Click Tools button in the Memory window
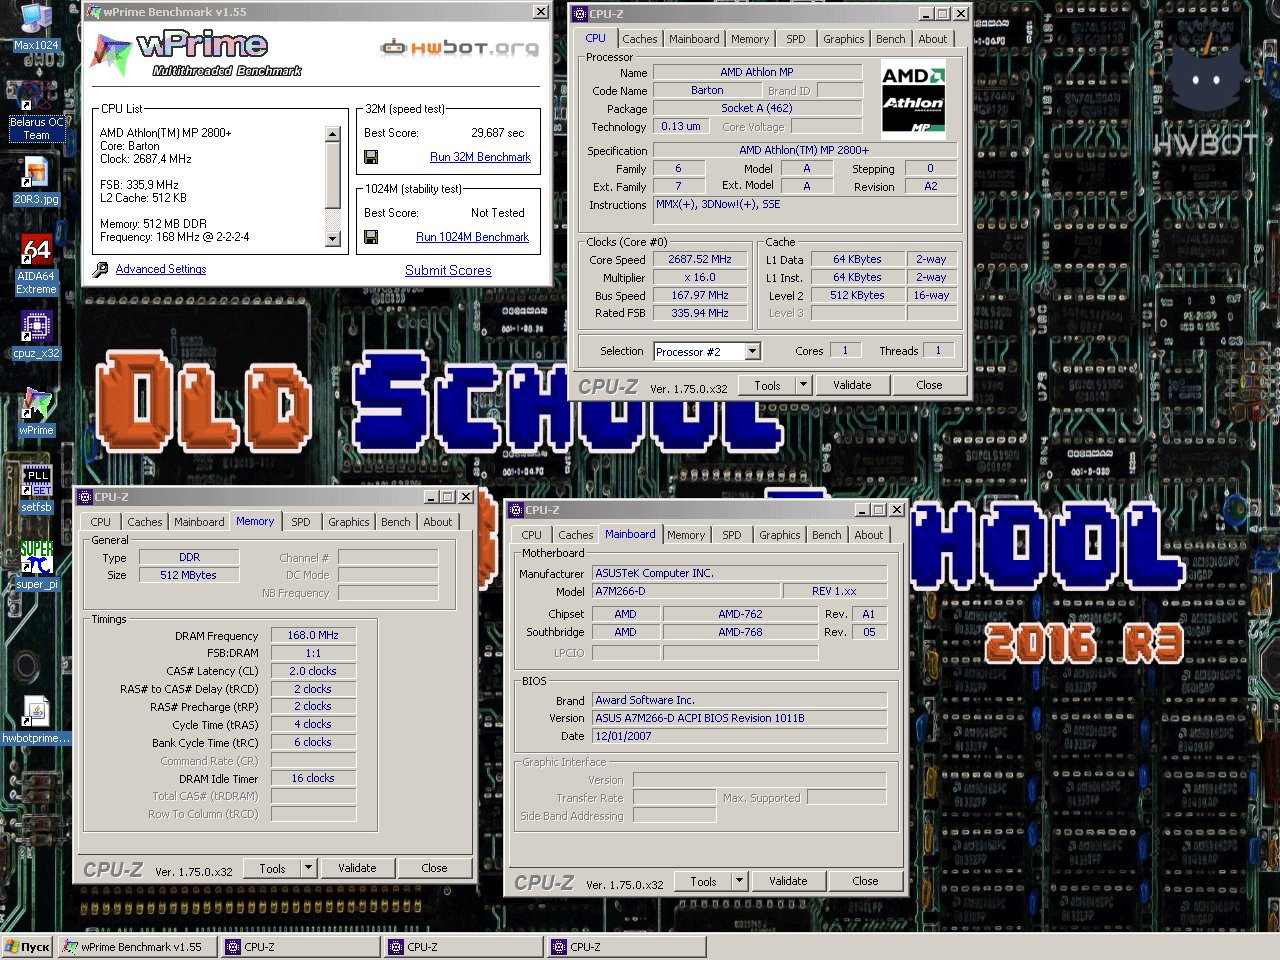Image resolution: width=1280 pixels, height=960 pixels. (x=272, y=868)
